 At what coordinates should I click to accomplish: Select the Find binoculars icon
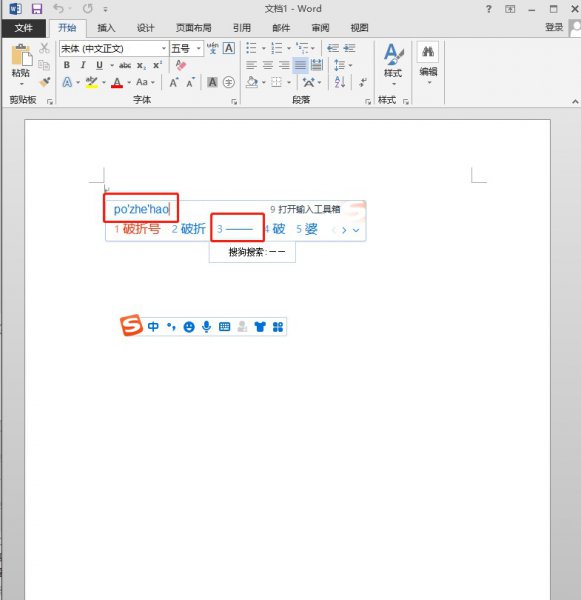[x=428, y=51]
